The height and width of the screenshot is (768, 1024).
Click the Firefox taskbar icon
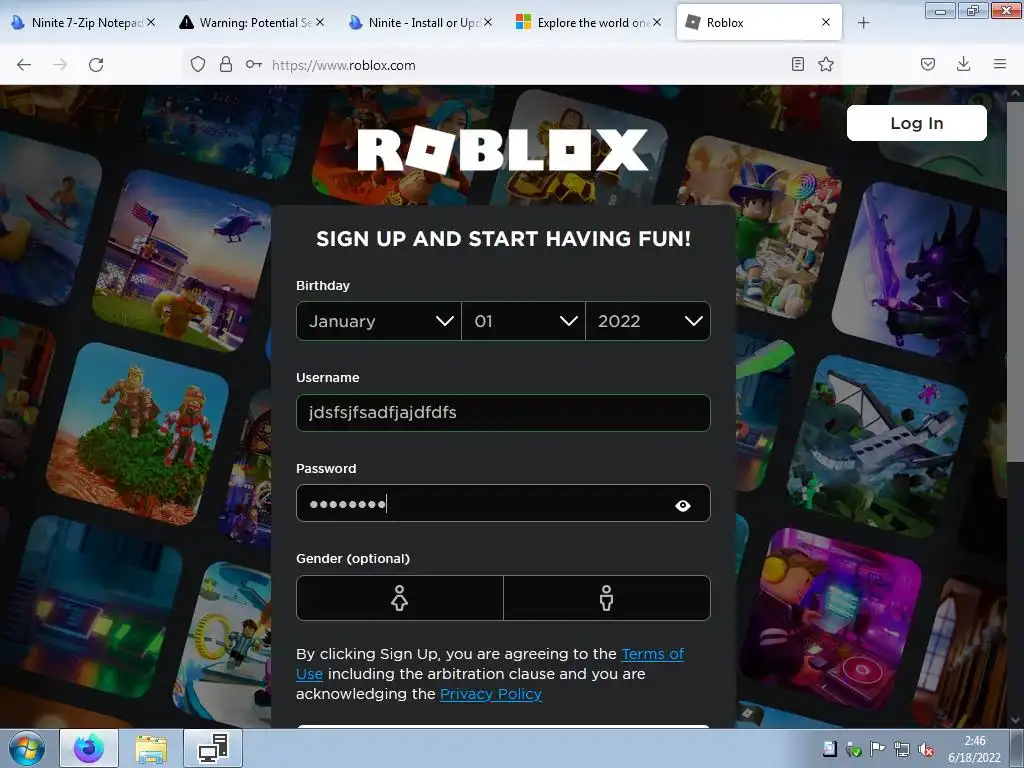coord(89,748)
